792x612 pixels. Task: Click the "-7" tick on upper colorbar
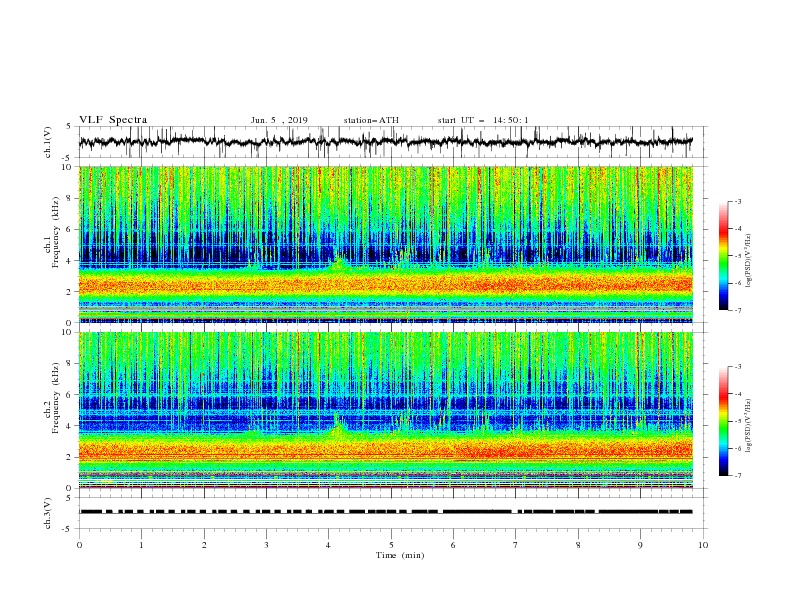(x=737, y=310)
